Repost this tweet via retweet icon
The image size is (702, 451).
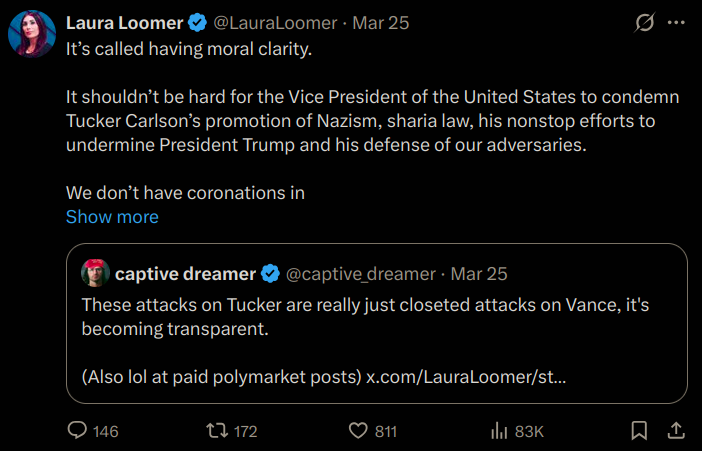(217, 431)
